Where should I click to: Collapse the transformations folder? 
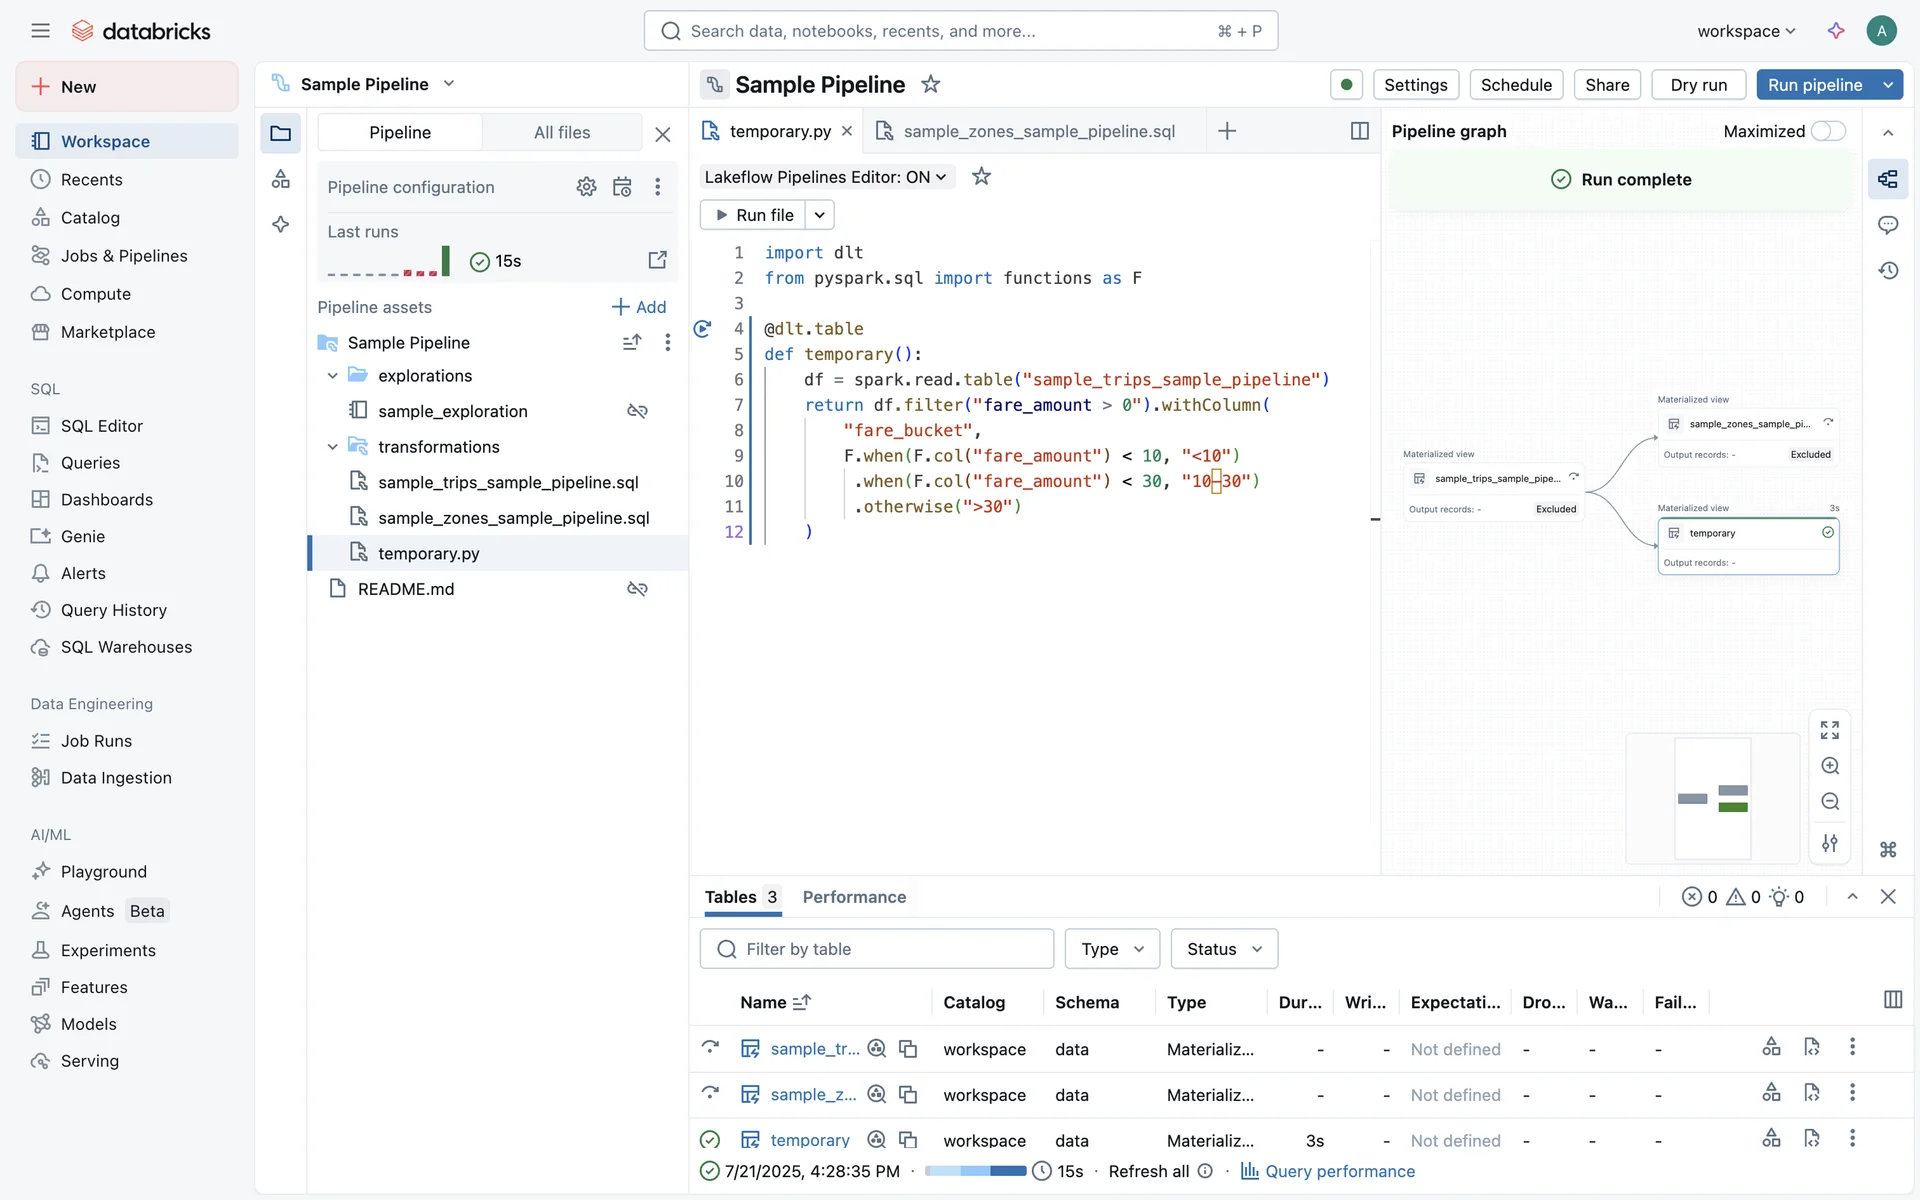coord(333,447)
